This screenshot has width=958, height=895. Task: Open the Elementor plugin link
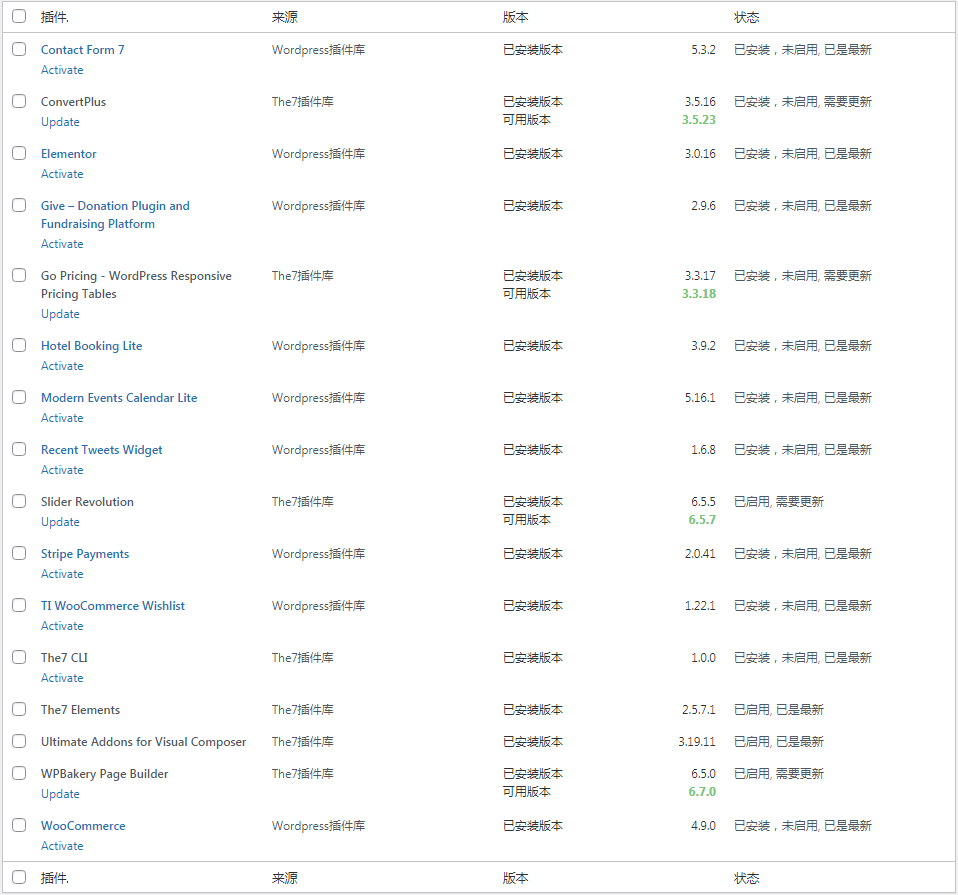tap(69, 154)
